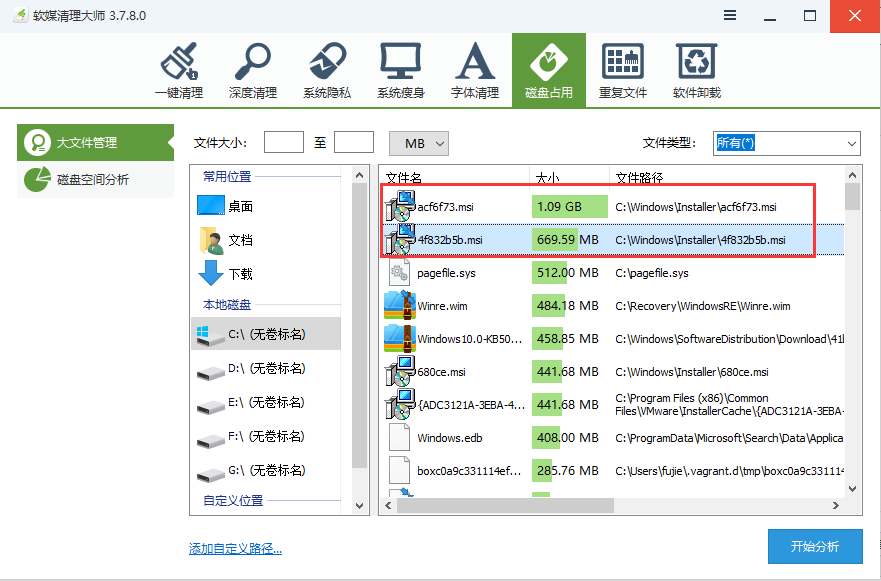Click the file list horizontal scrollbar thumb
Screen dimensions: 881x581
coord(505,506)
